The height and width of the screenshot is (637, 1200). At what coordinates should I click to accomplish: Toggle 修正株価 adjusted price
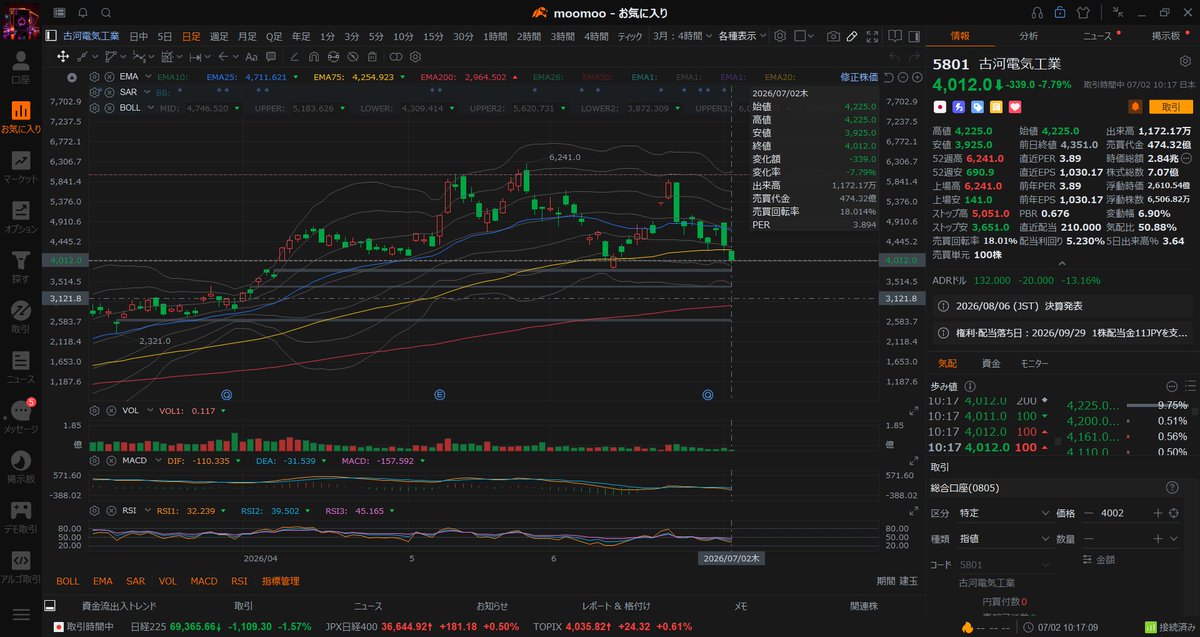point(859,76)
